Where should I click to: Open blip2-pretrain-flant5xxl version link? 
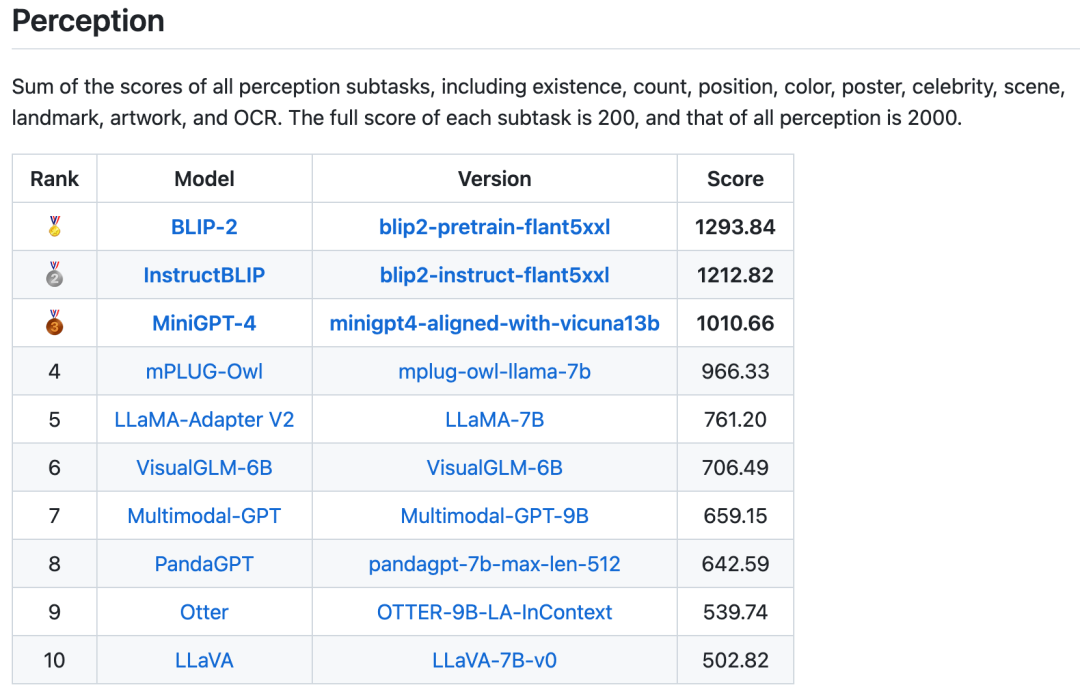494,227
